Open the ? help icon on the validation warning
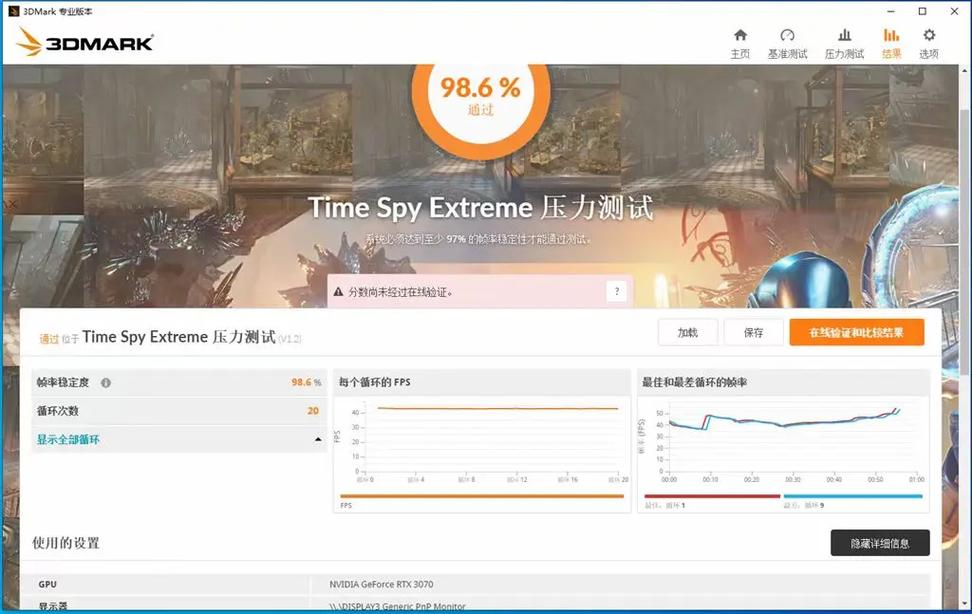972x614 pixels. 618,290
